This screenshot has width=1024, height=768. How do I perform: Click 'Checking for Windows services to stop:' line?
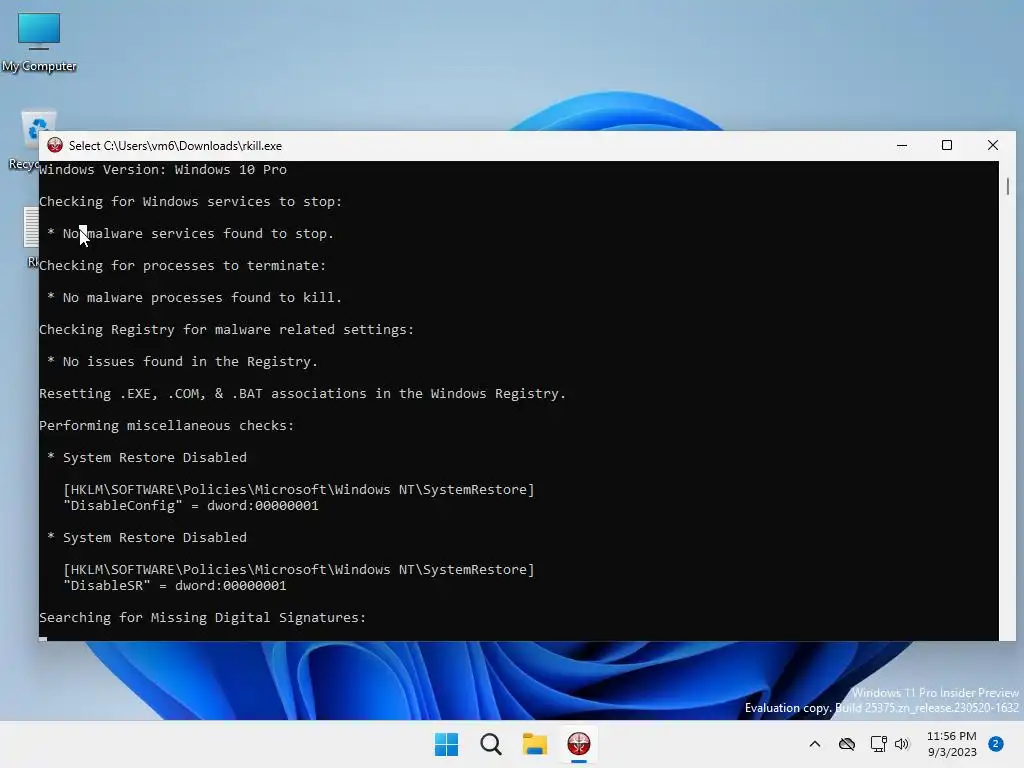coord(191,201)
